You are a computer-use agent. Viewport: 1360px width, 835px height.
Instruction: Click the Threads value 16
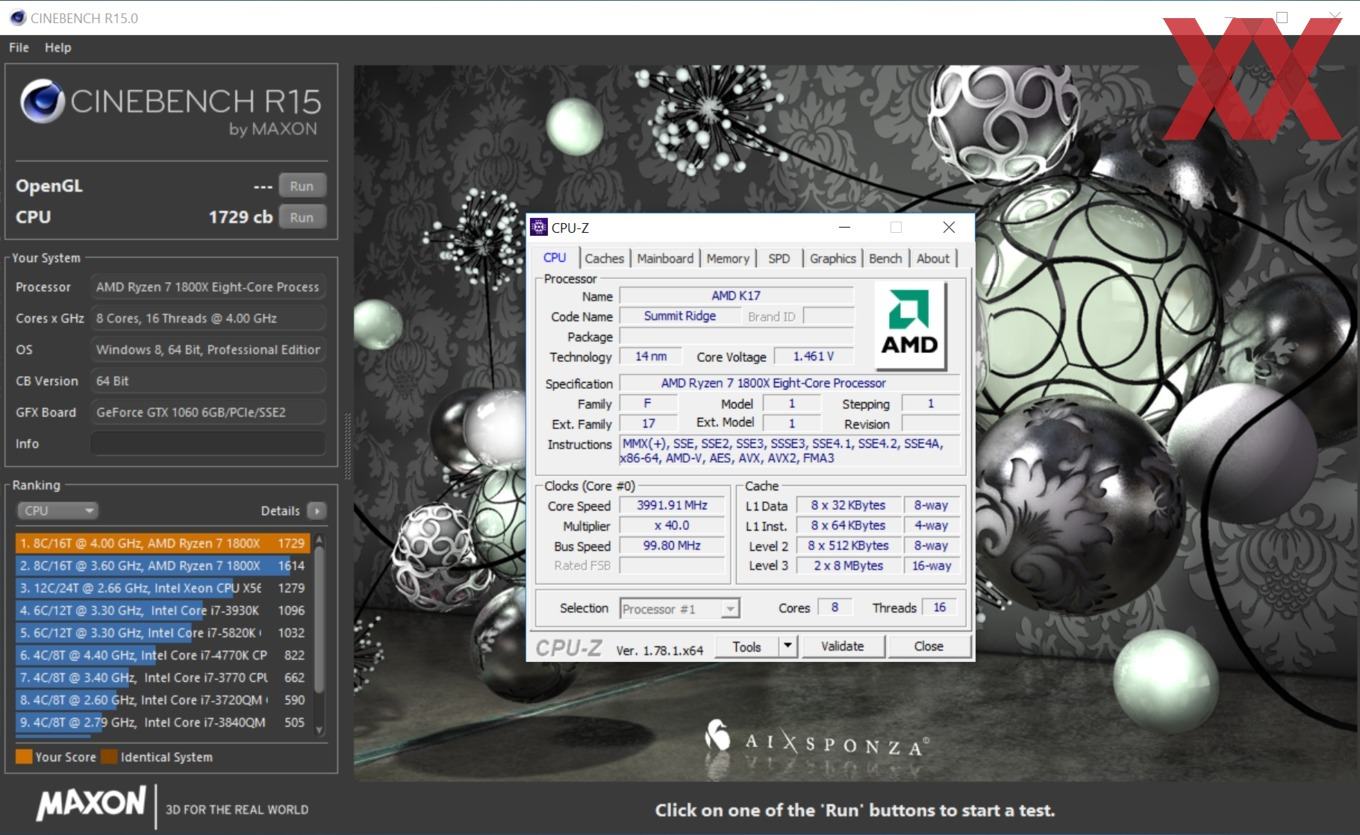pyautogui.click(x=939, y=607)
